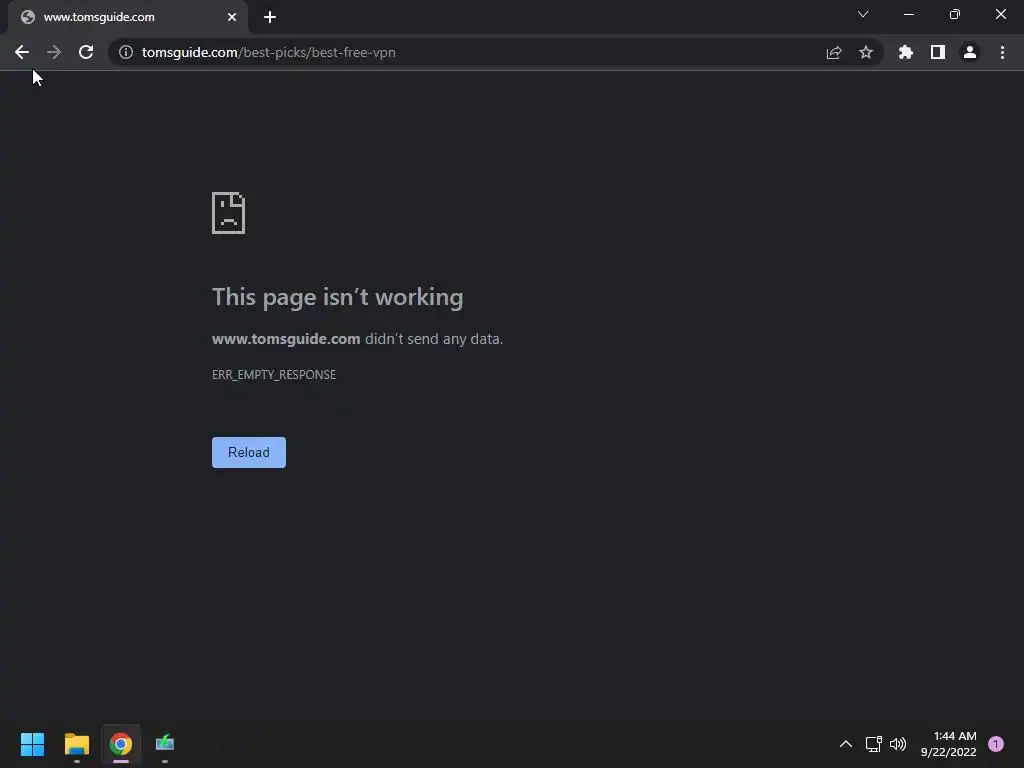Open Chrome's three-dot menu
The width and height of the screenshot is (1024, 768).
1002,52
